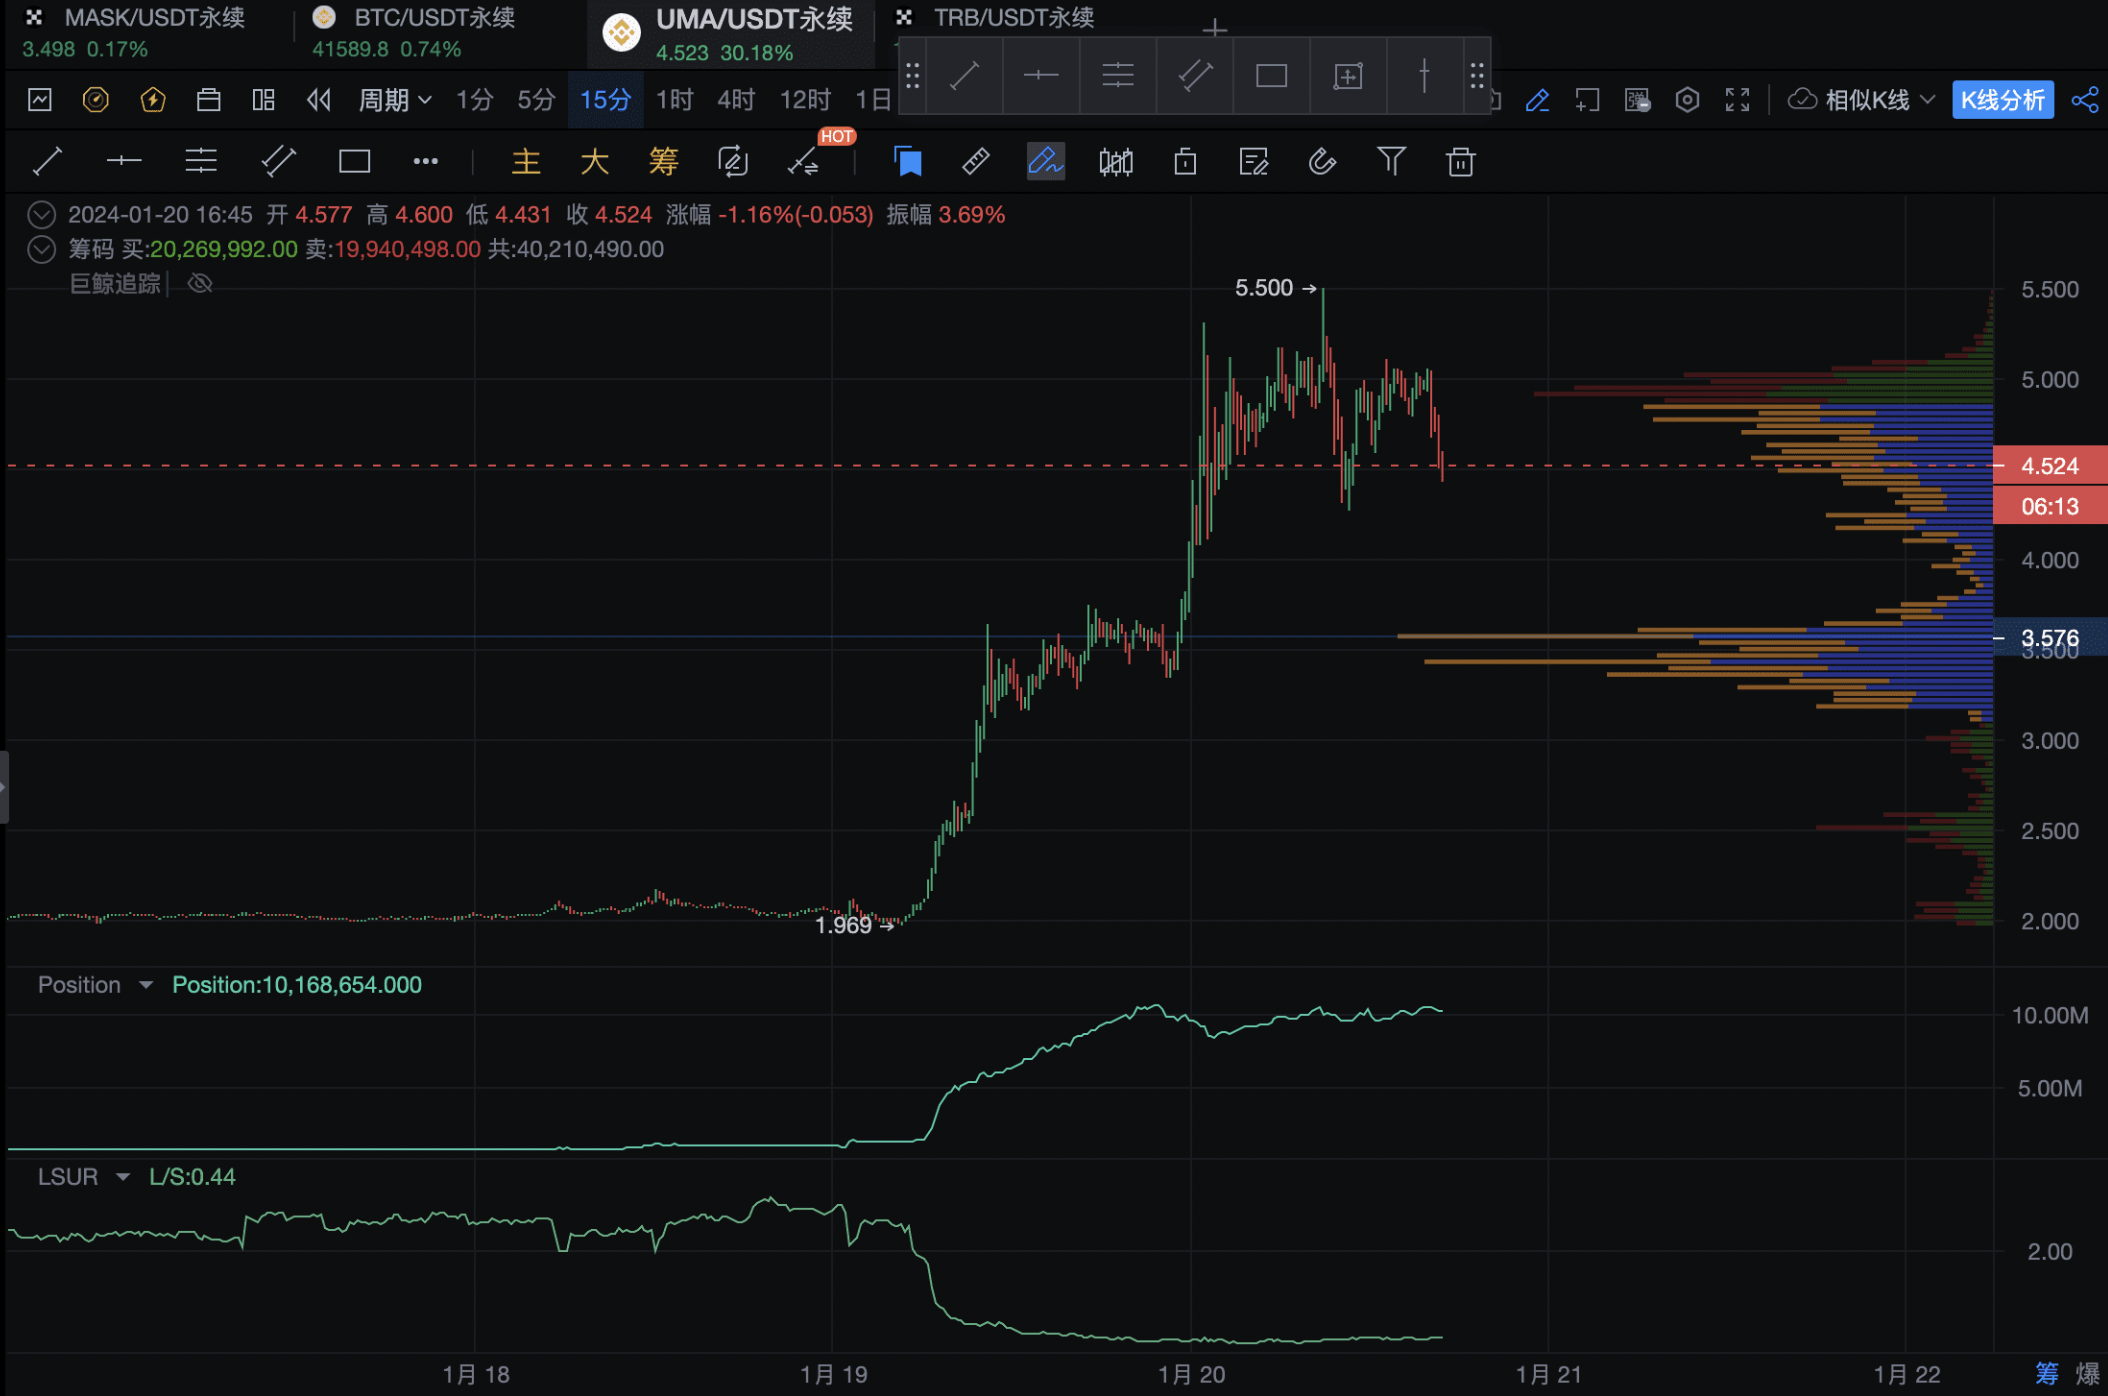The height and width of the screenshot is (1396, 2108).
Task: Click the blue bookmark icon
Action: (x=907, y=161)
